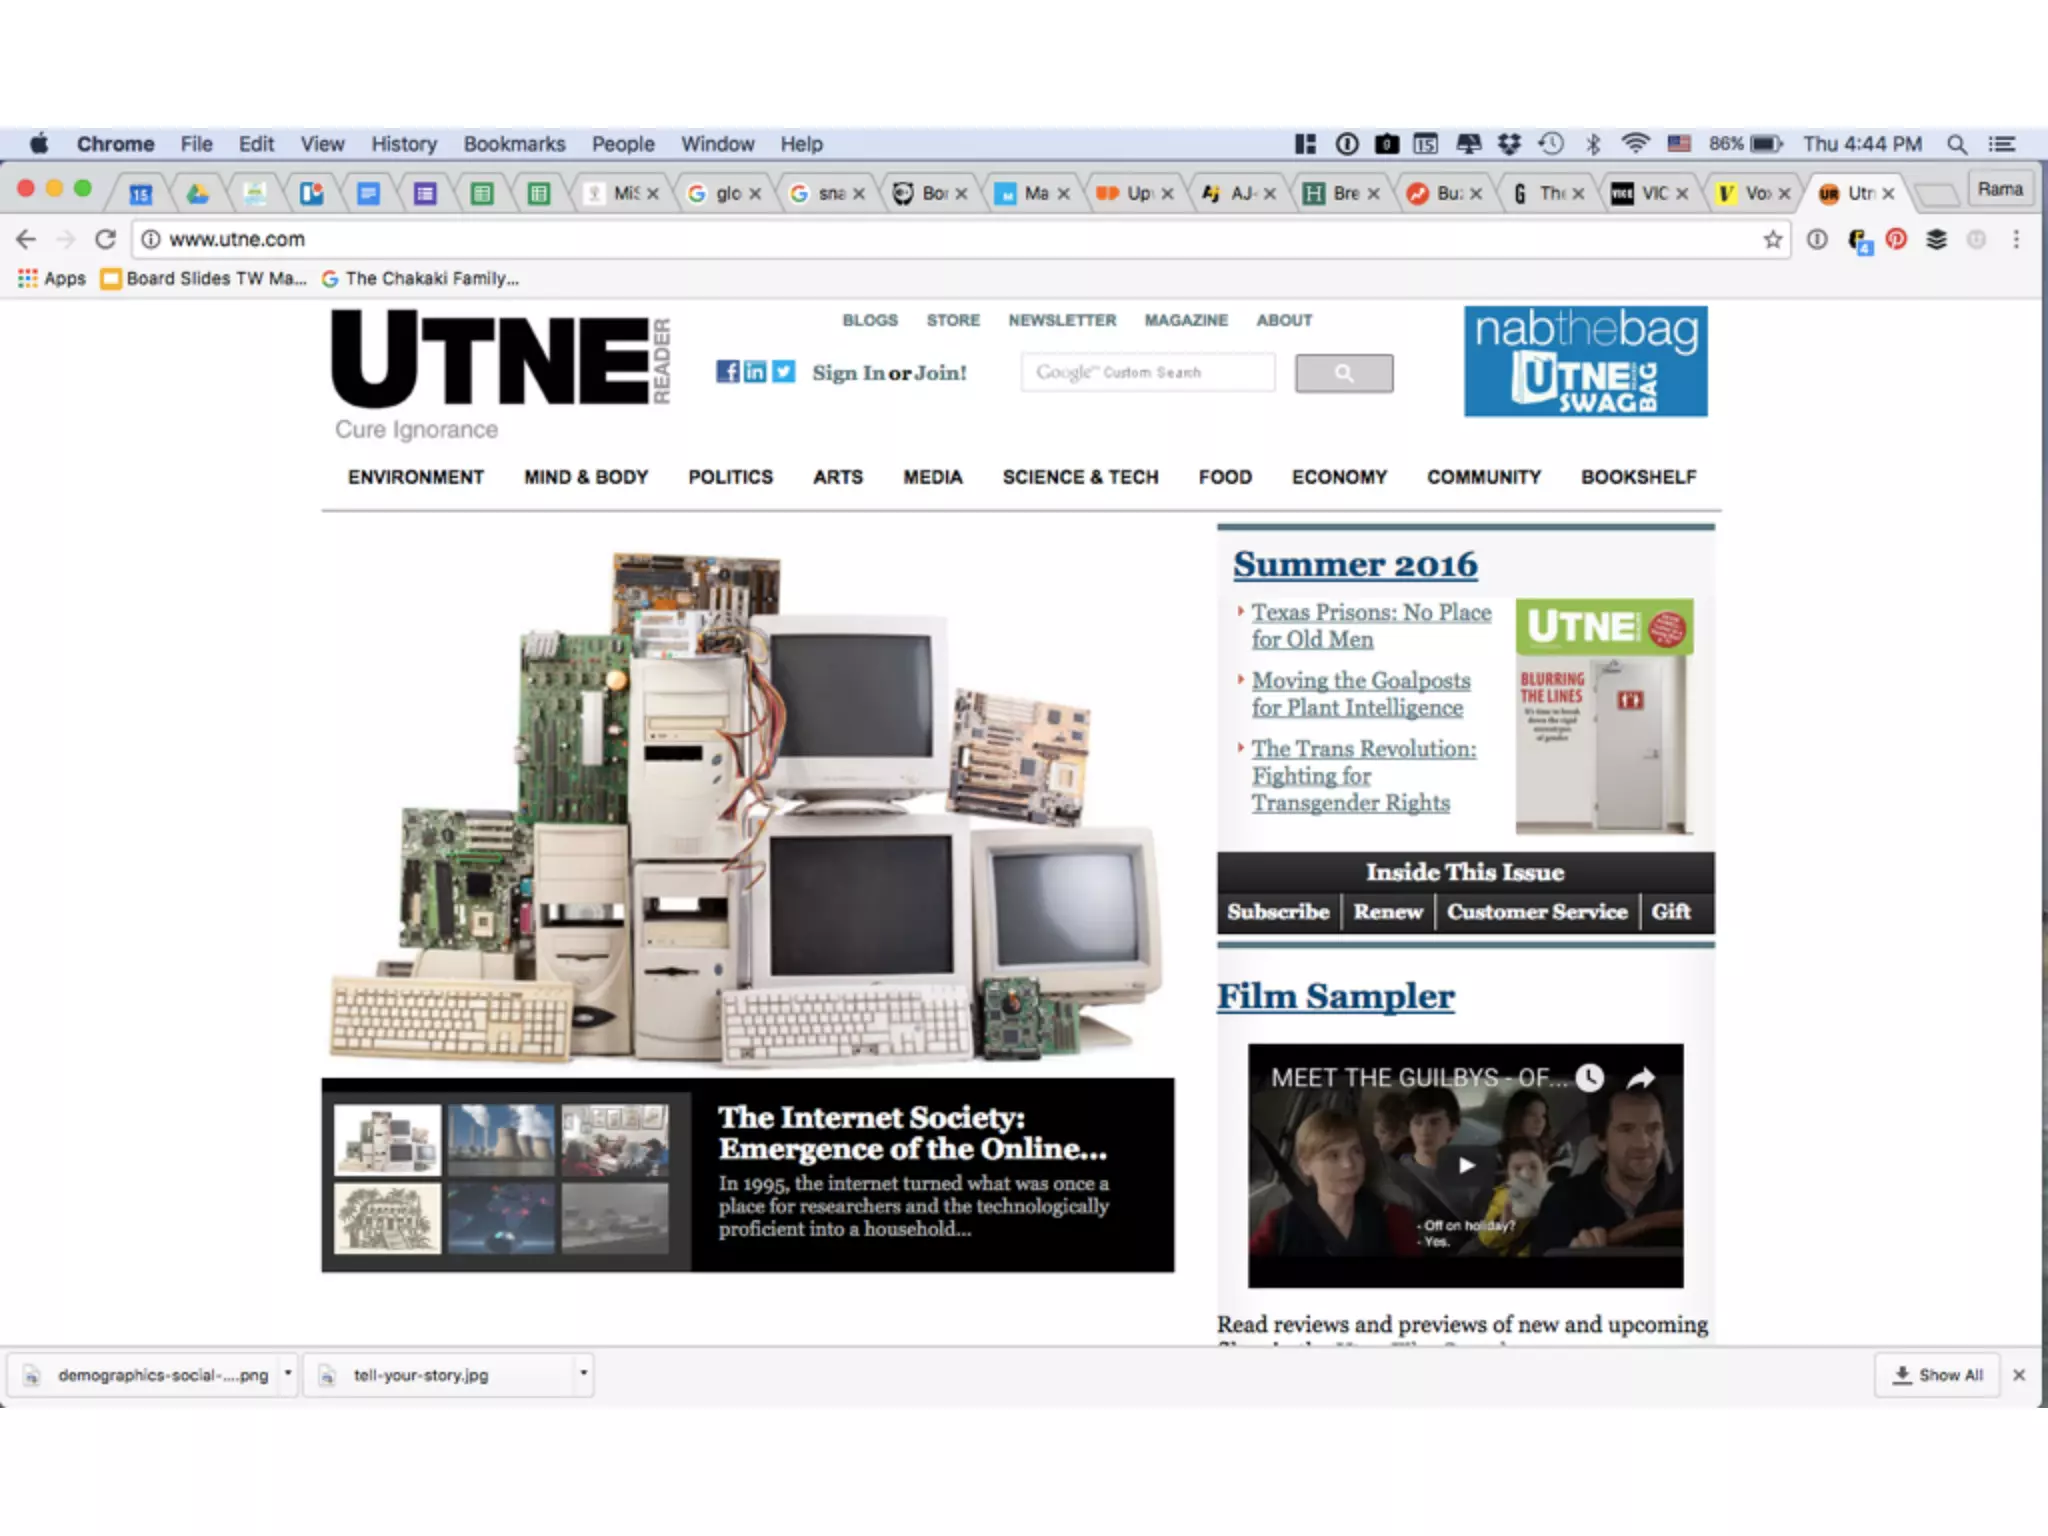Screen dimensions: 2048x1536
Task: Reload the page with the refresh icon
Action: [x=105, y=239]
